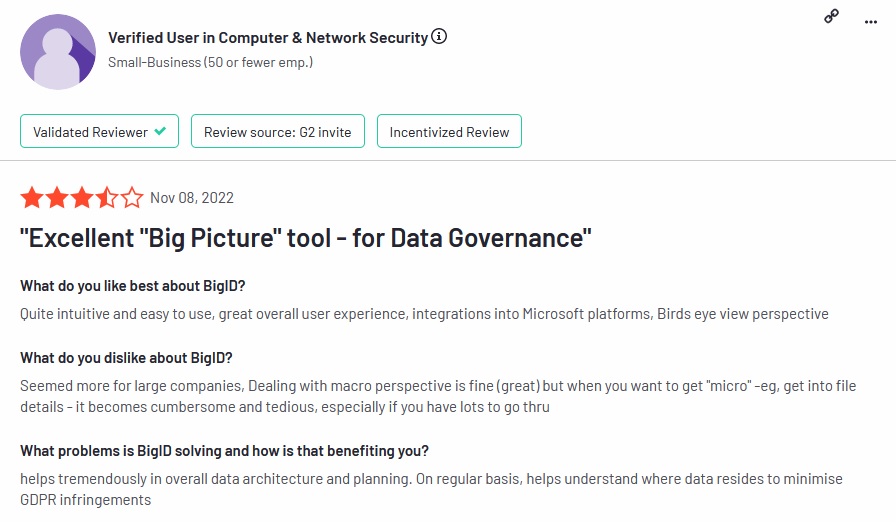
Task: Click the half-filled fourth rating star
Action: pyautogui.click(x=107, y=197)
